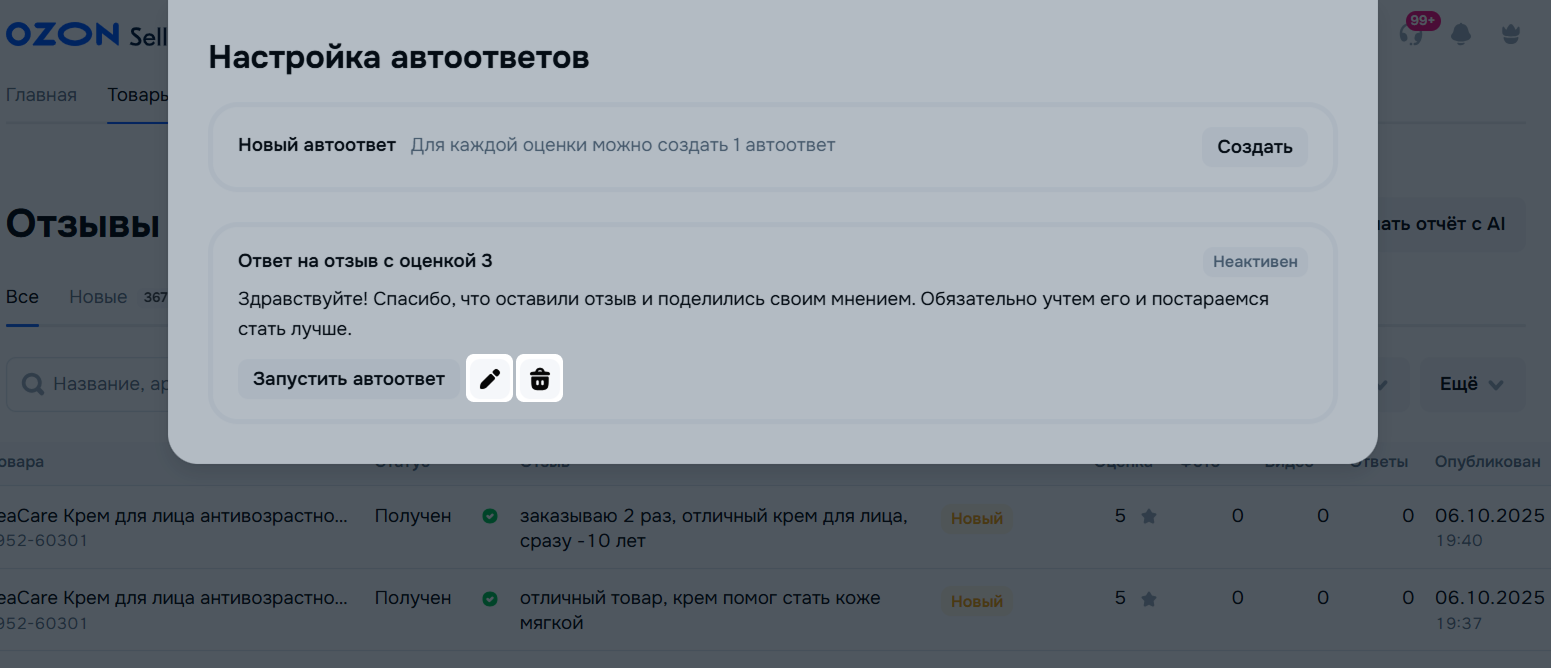Expand the "Ещё" dropdown
This screenshot has height=668, width=1551.
1472,385
